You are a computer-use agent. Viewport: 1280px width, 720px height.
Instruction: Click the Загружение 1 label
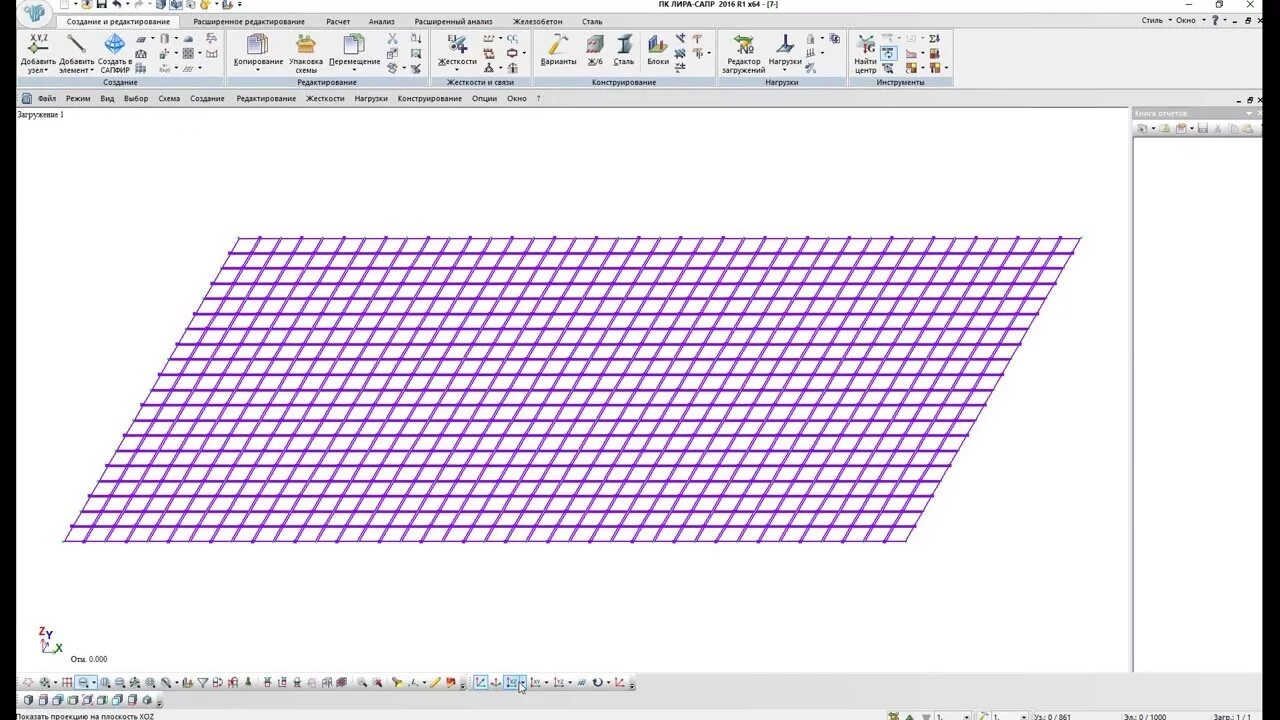40,115
